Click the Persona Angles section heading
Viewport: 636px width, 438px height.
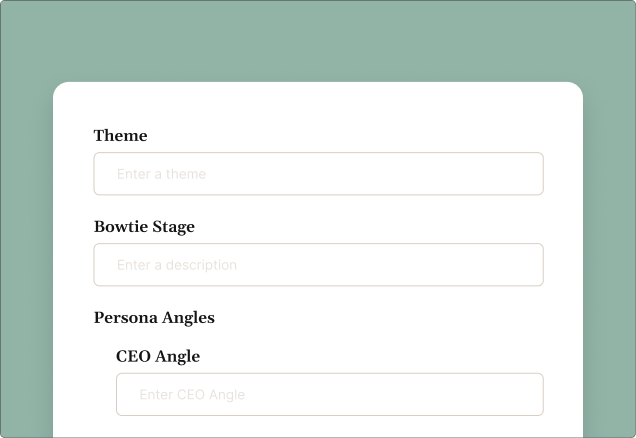click(154, 318)
